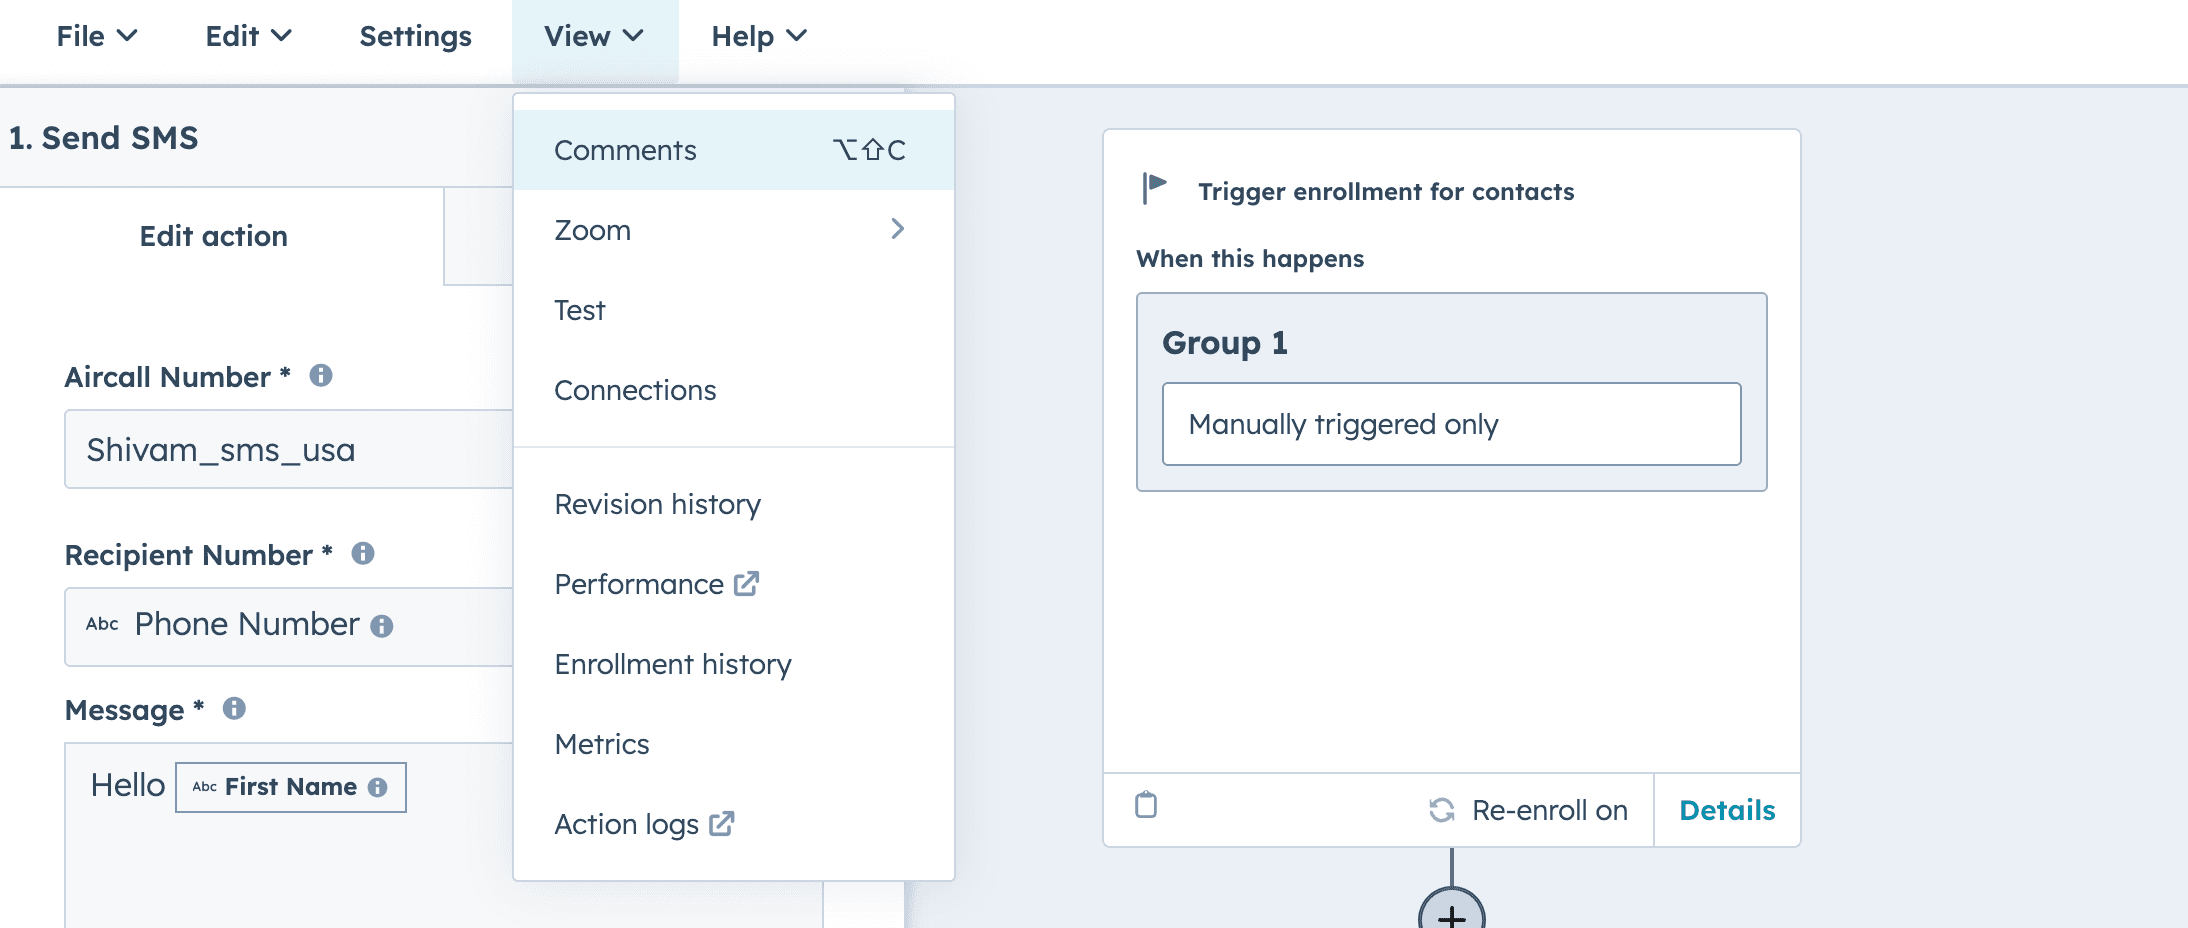2188x928 pixels.
Task: Expand the Edit menu
Action: pos(248,37)
